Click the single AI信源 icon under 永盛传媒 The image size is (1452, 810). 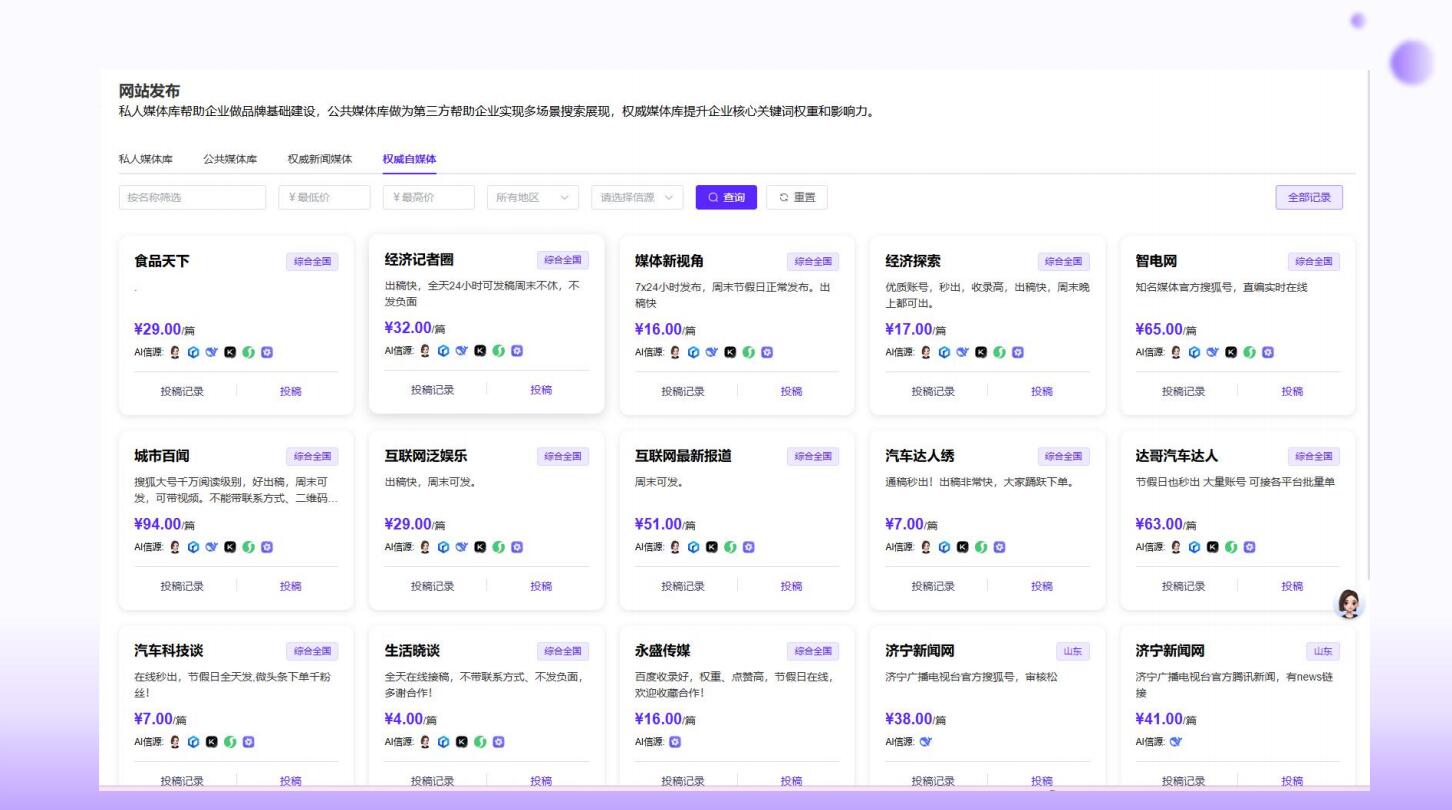click(673, 742)
